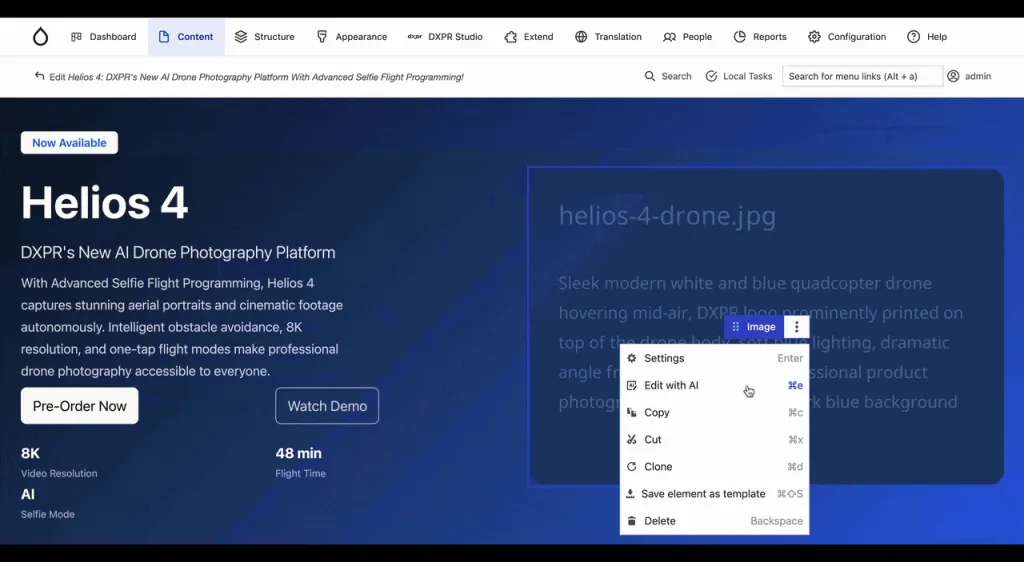The width and height of the screenshot is (1024, 562).
Task: Click the admin account link
Action: (x=969, y=76)
